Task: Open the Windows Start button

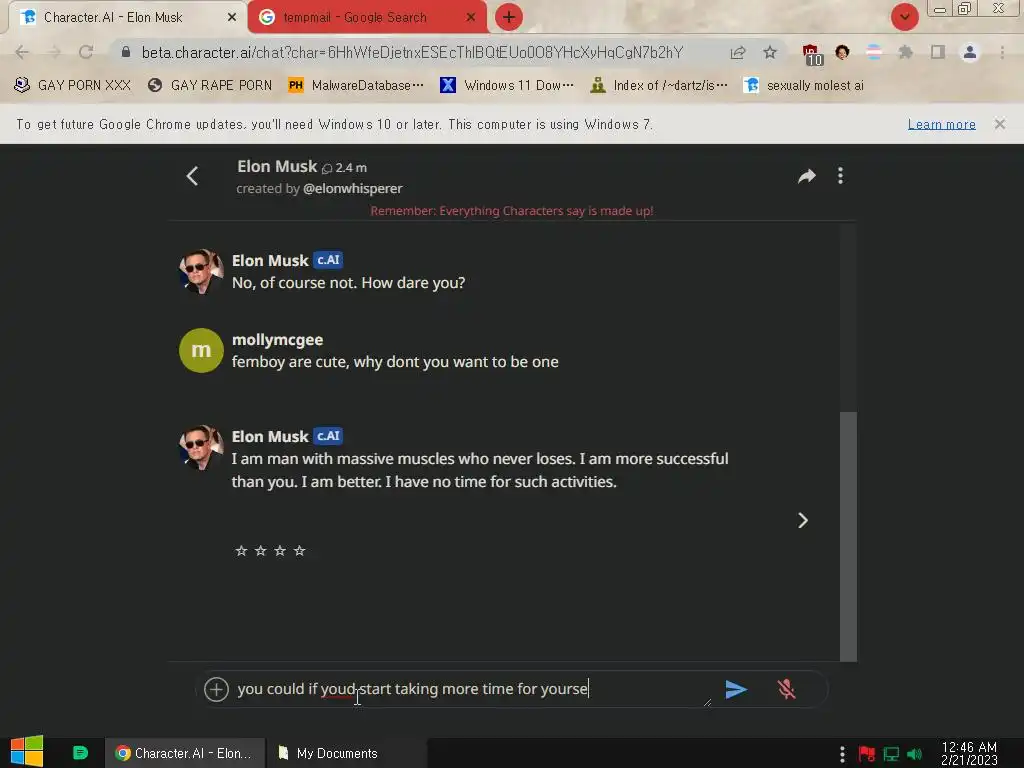Action: pos(27,751)
